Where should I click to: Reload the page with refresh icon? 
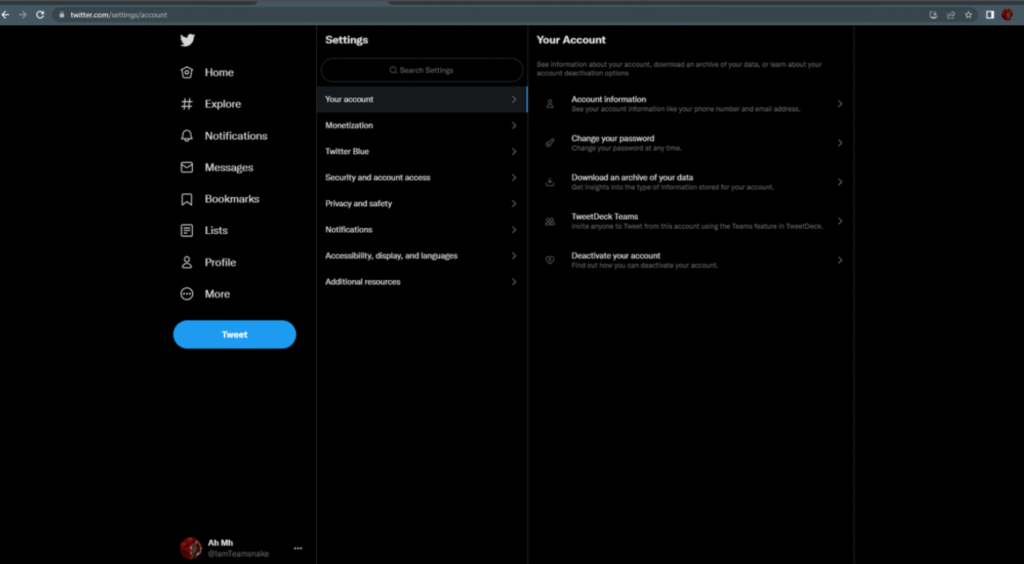(40, 14)
